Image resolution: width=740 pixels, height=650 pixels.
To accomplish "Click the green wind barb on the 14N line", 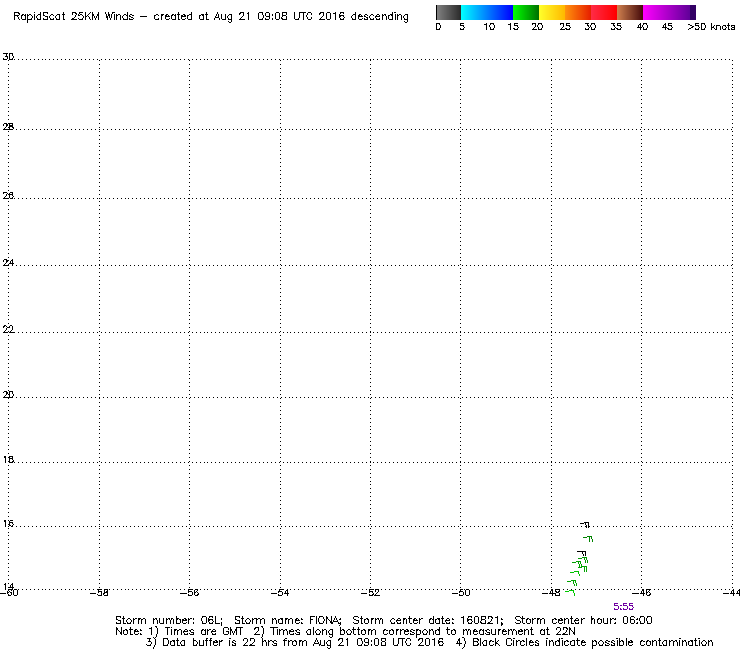I will [x=570, y=592].
